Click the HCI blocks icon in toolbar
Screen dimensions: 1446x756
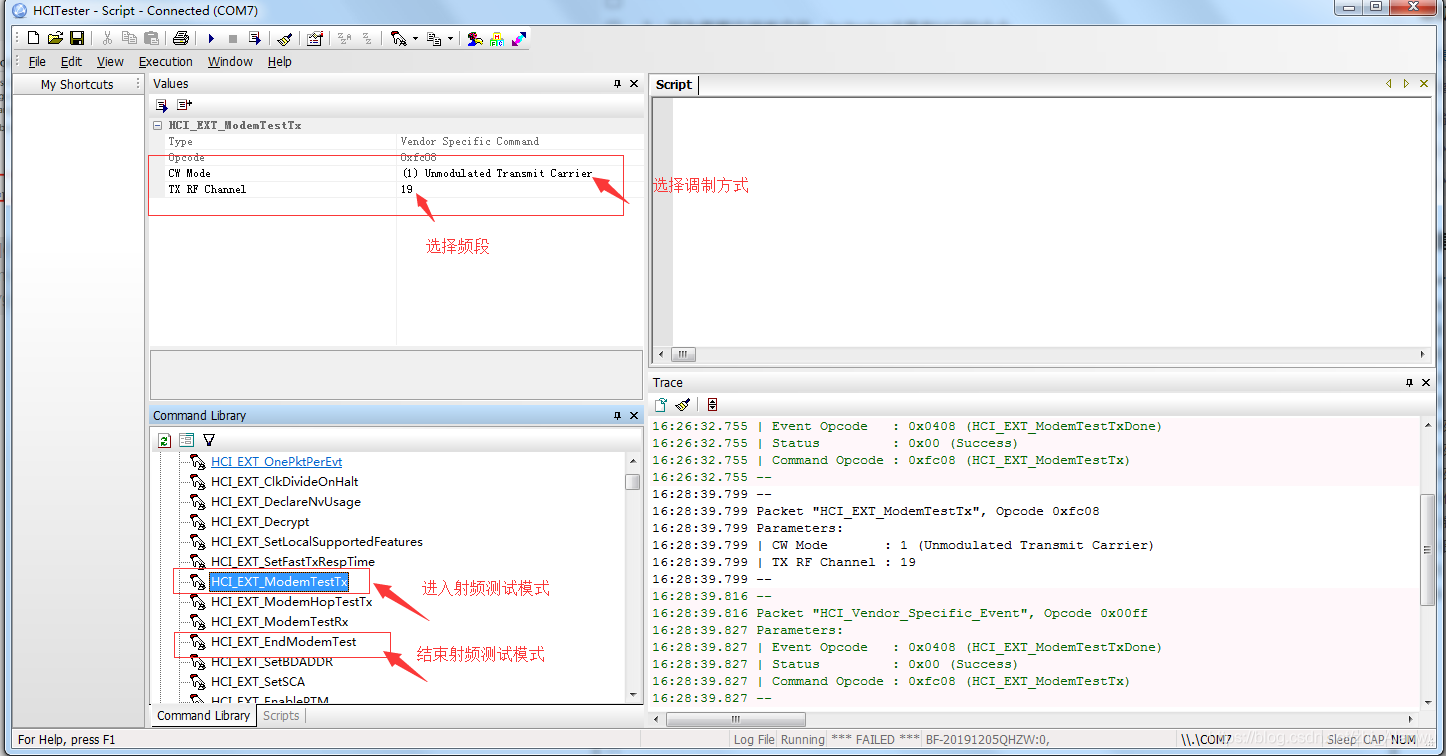pyautogui.click(x=497, y=38)
